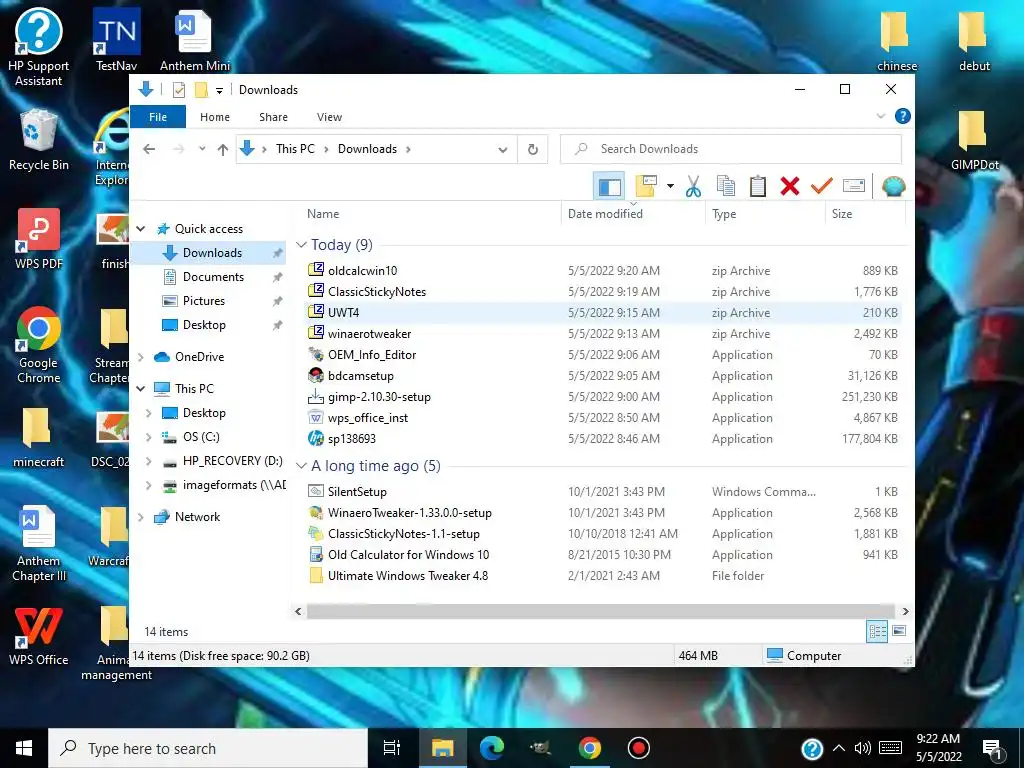Switch to Large icons view button
This screenshot has width=1024, height=768.
pyautogui.click(x=899, y=631)
